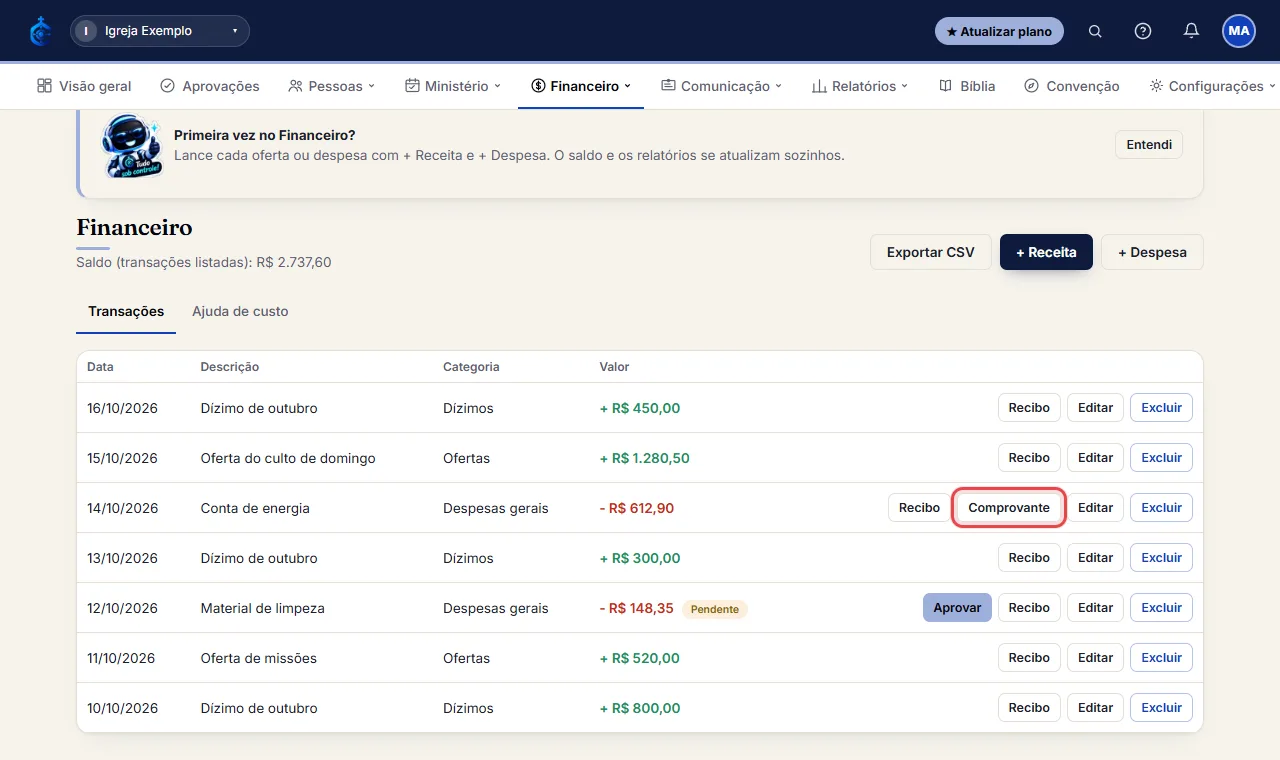
Task: Expand the Pessoas menu
Action: 331,86
